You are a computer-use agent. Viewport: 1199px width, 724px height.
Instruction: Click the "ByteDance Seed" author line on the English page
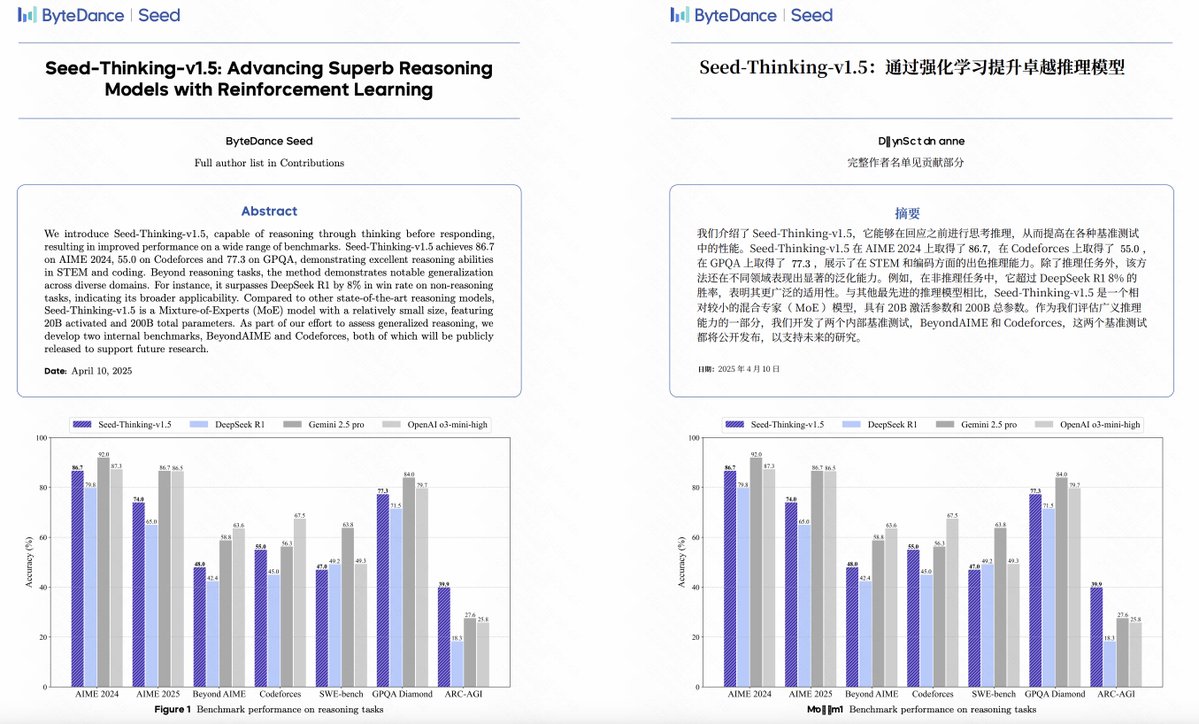269,141
